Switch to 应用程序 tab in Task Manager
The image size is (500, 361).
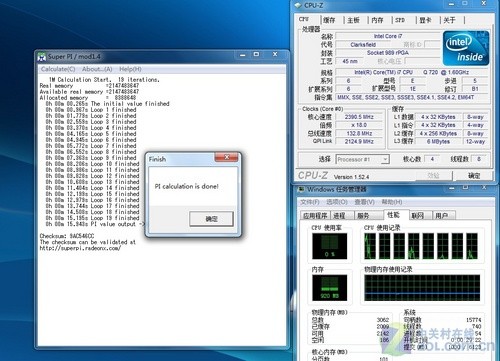click(315, 216)
